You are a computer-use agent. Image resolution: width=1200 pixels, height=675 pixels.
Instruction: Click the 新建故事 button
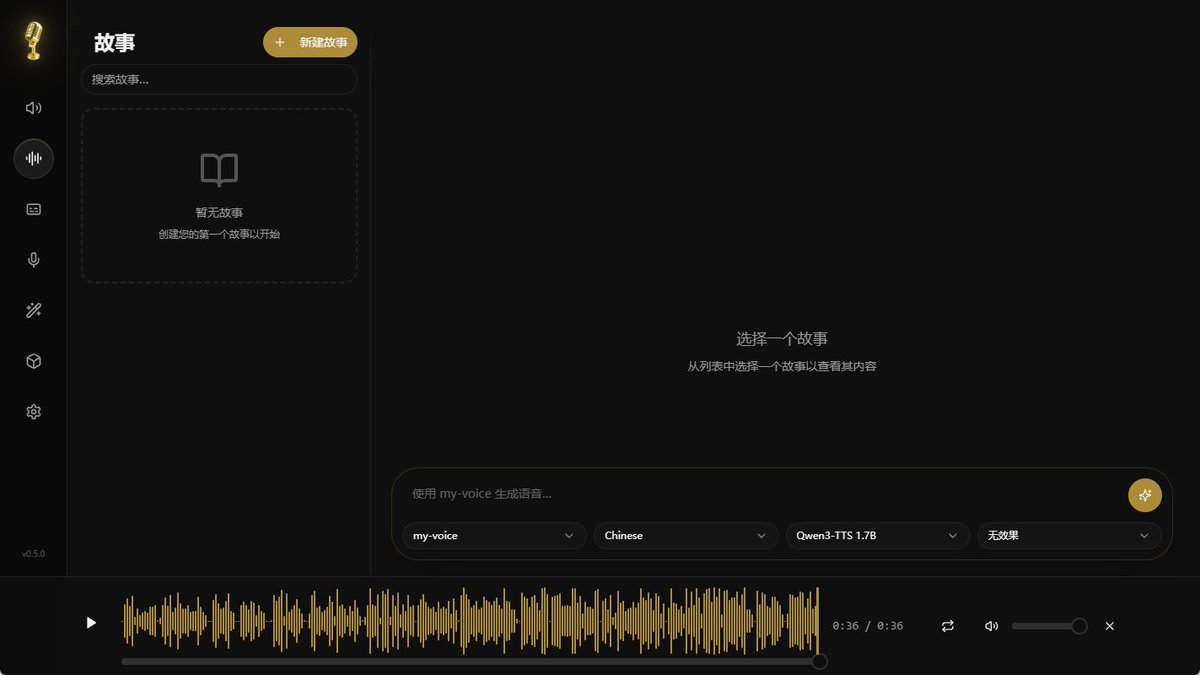(310, 42)
